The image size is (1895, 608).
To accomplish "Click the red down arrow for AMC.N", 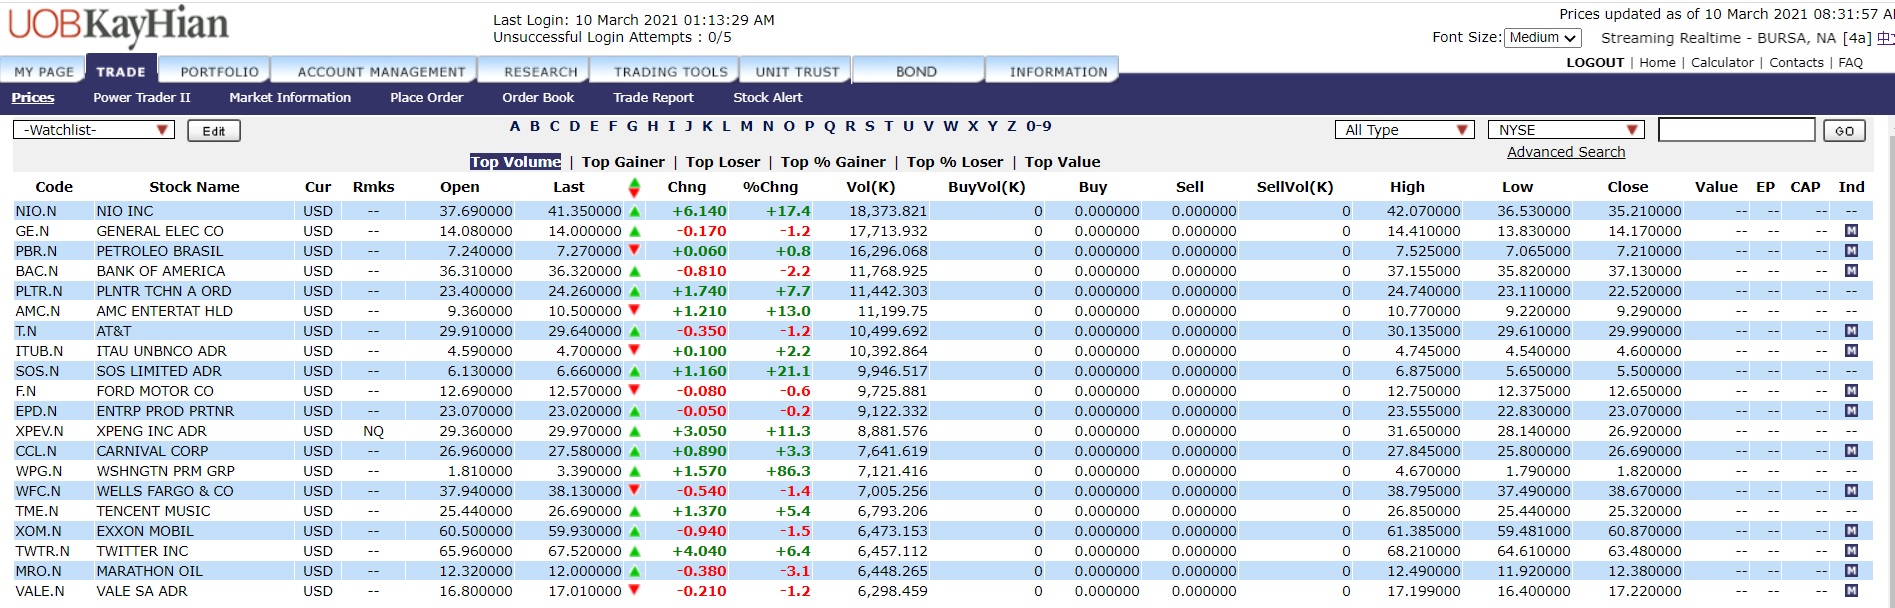I will click(x=634, y=310).
